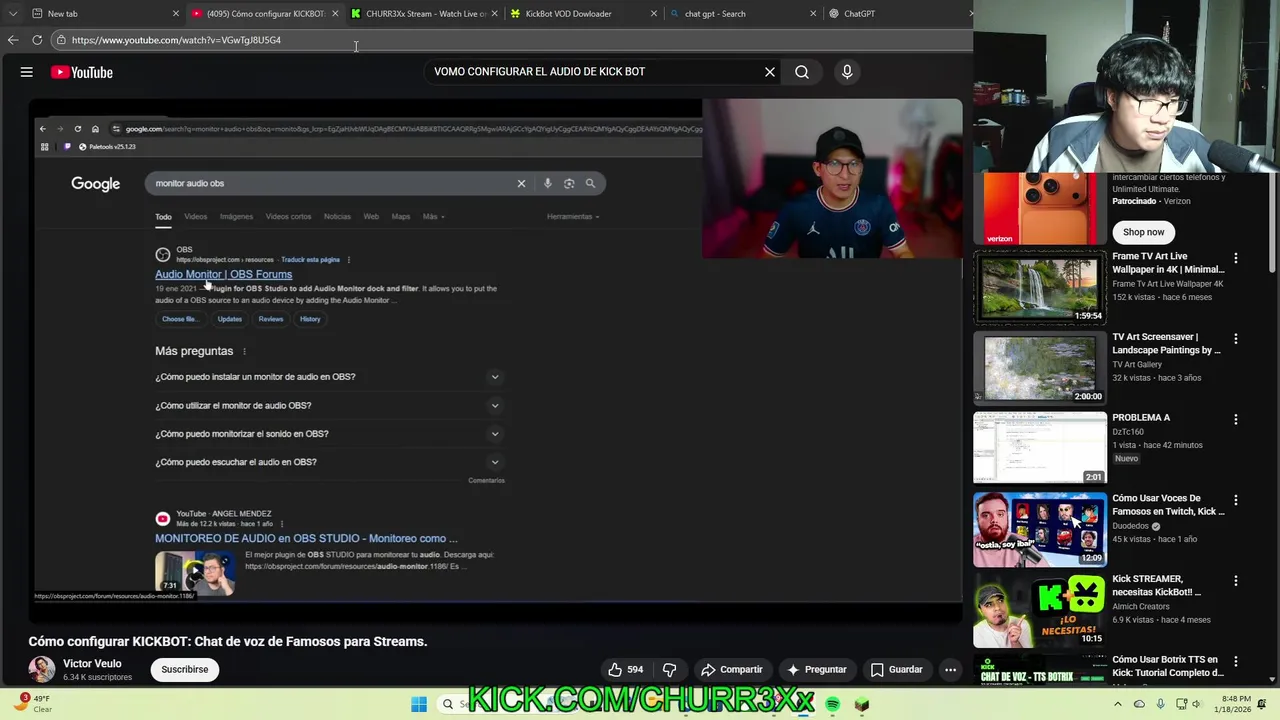This screenshot has height=720, width=1280.
Task: Close the chat gpt - Search tab
Action: 813,14
